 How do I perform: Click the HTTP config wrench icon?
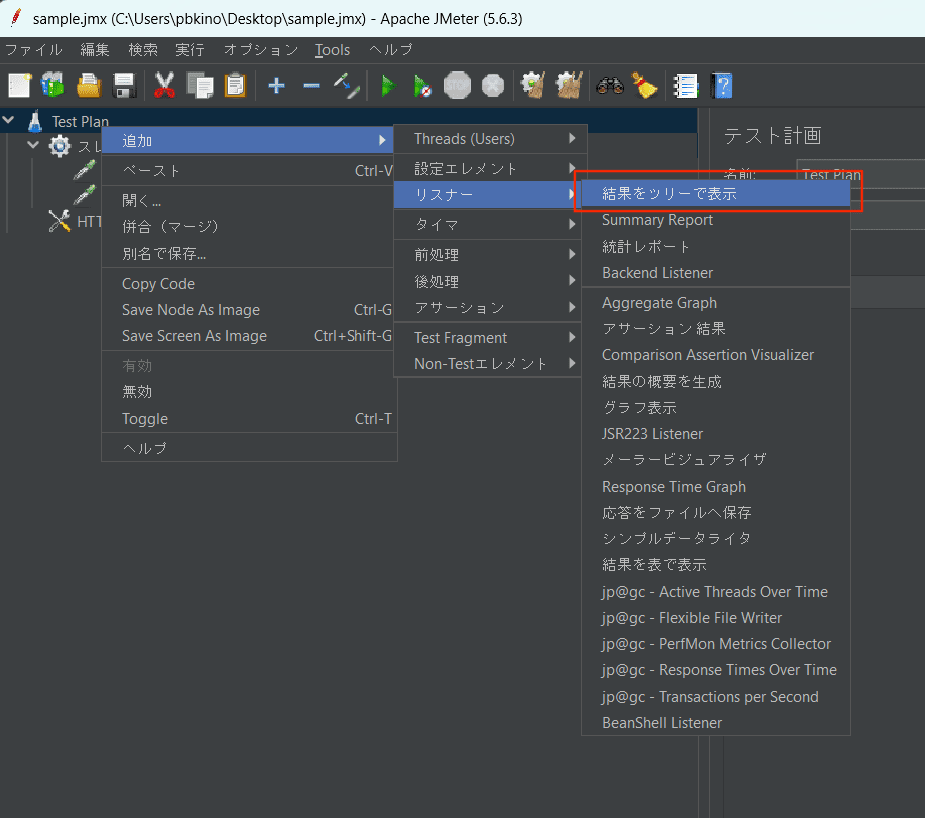pos(59,221)
